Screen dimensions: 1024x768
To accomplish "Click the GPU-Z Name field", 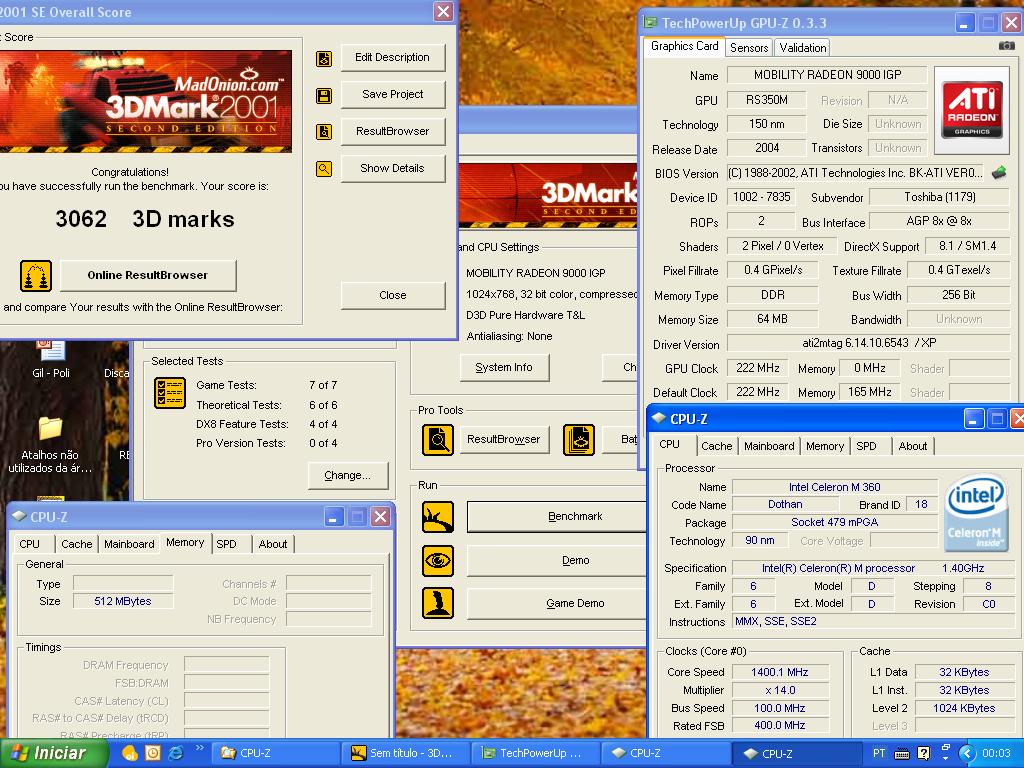I will click(x=827, y=75).
